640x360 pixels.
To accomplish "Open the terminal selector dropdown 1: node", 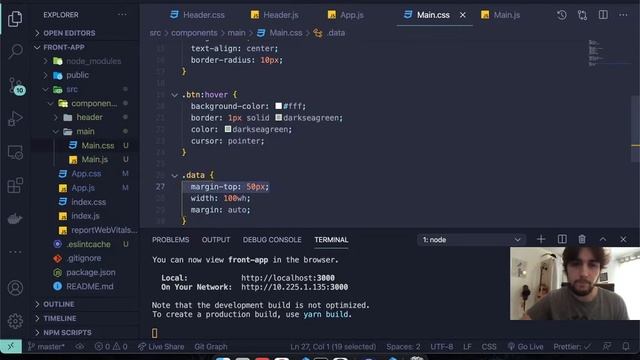I will pyautogui.click(x=471, y=240).
